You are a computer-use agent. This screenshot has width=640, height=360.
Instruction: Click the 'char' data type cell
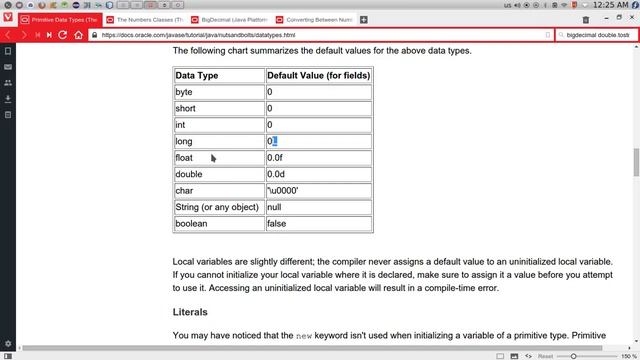[219, 191]
